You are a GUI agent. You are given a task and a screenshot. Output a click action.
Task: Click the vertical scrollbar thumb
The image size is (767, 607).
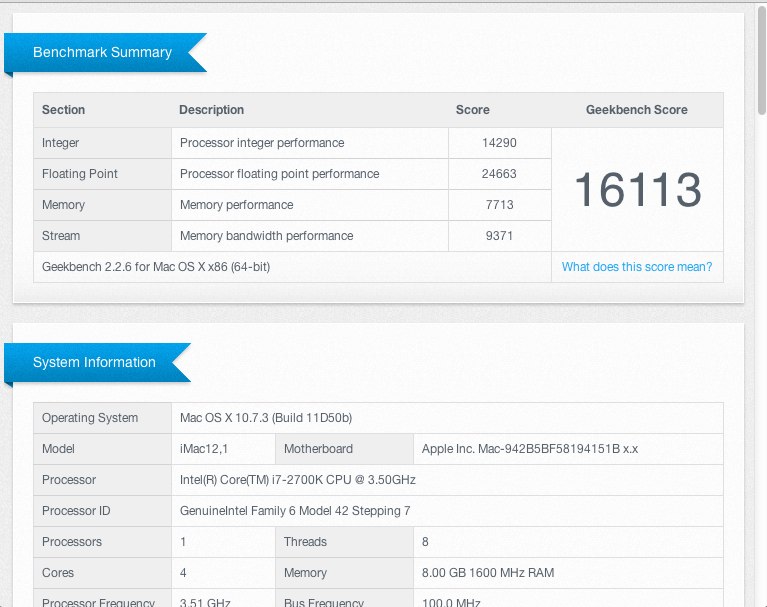pos(762,61)
